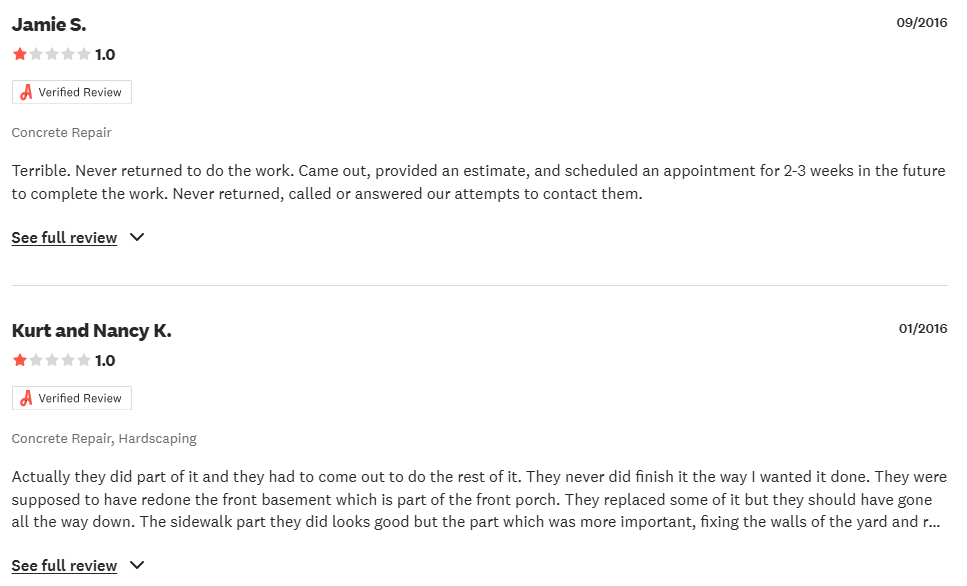Click reviewer name Kurt and Nancy K.
The width and height of the screenshot is (967, 586).
(x=91, y=331)
